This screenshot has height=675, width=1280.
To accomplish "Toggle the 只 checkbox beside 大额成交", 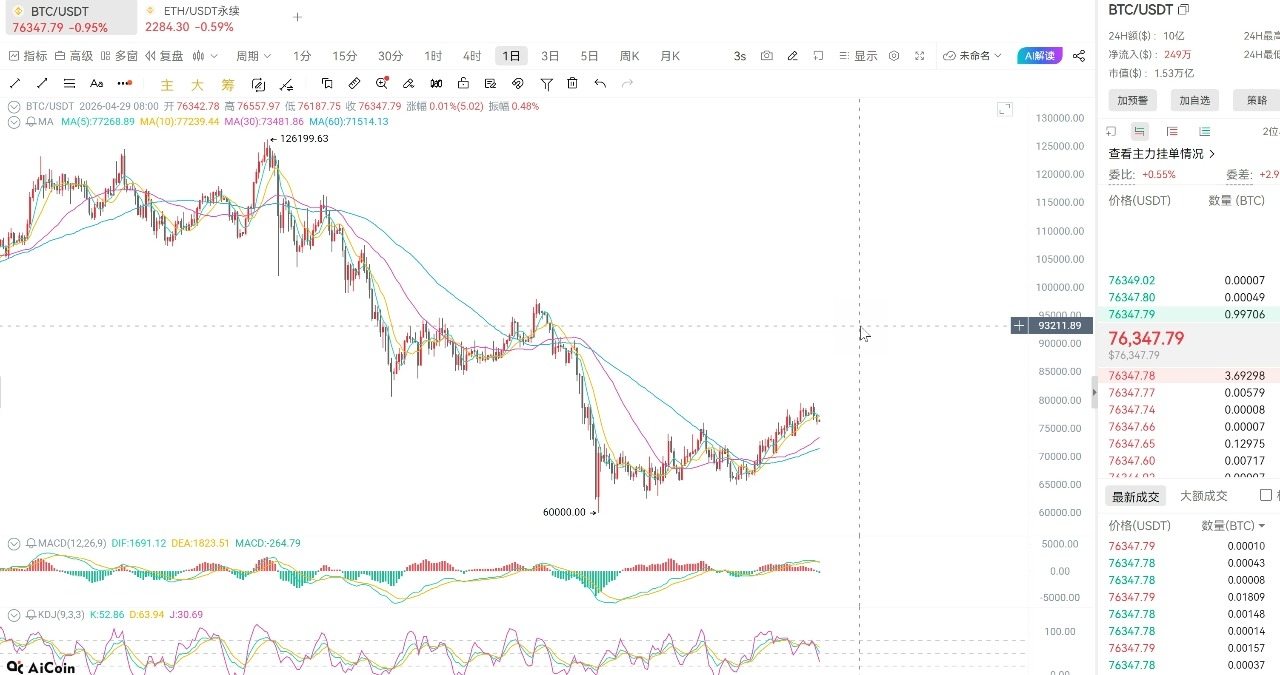I will (x=1266, y=495).
